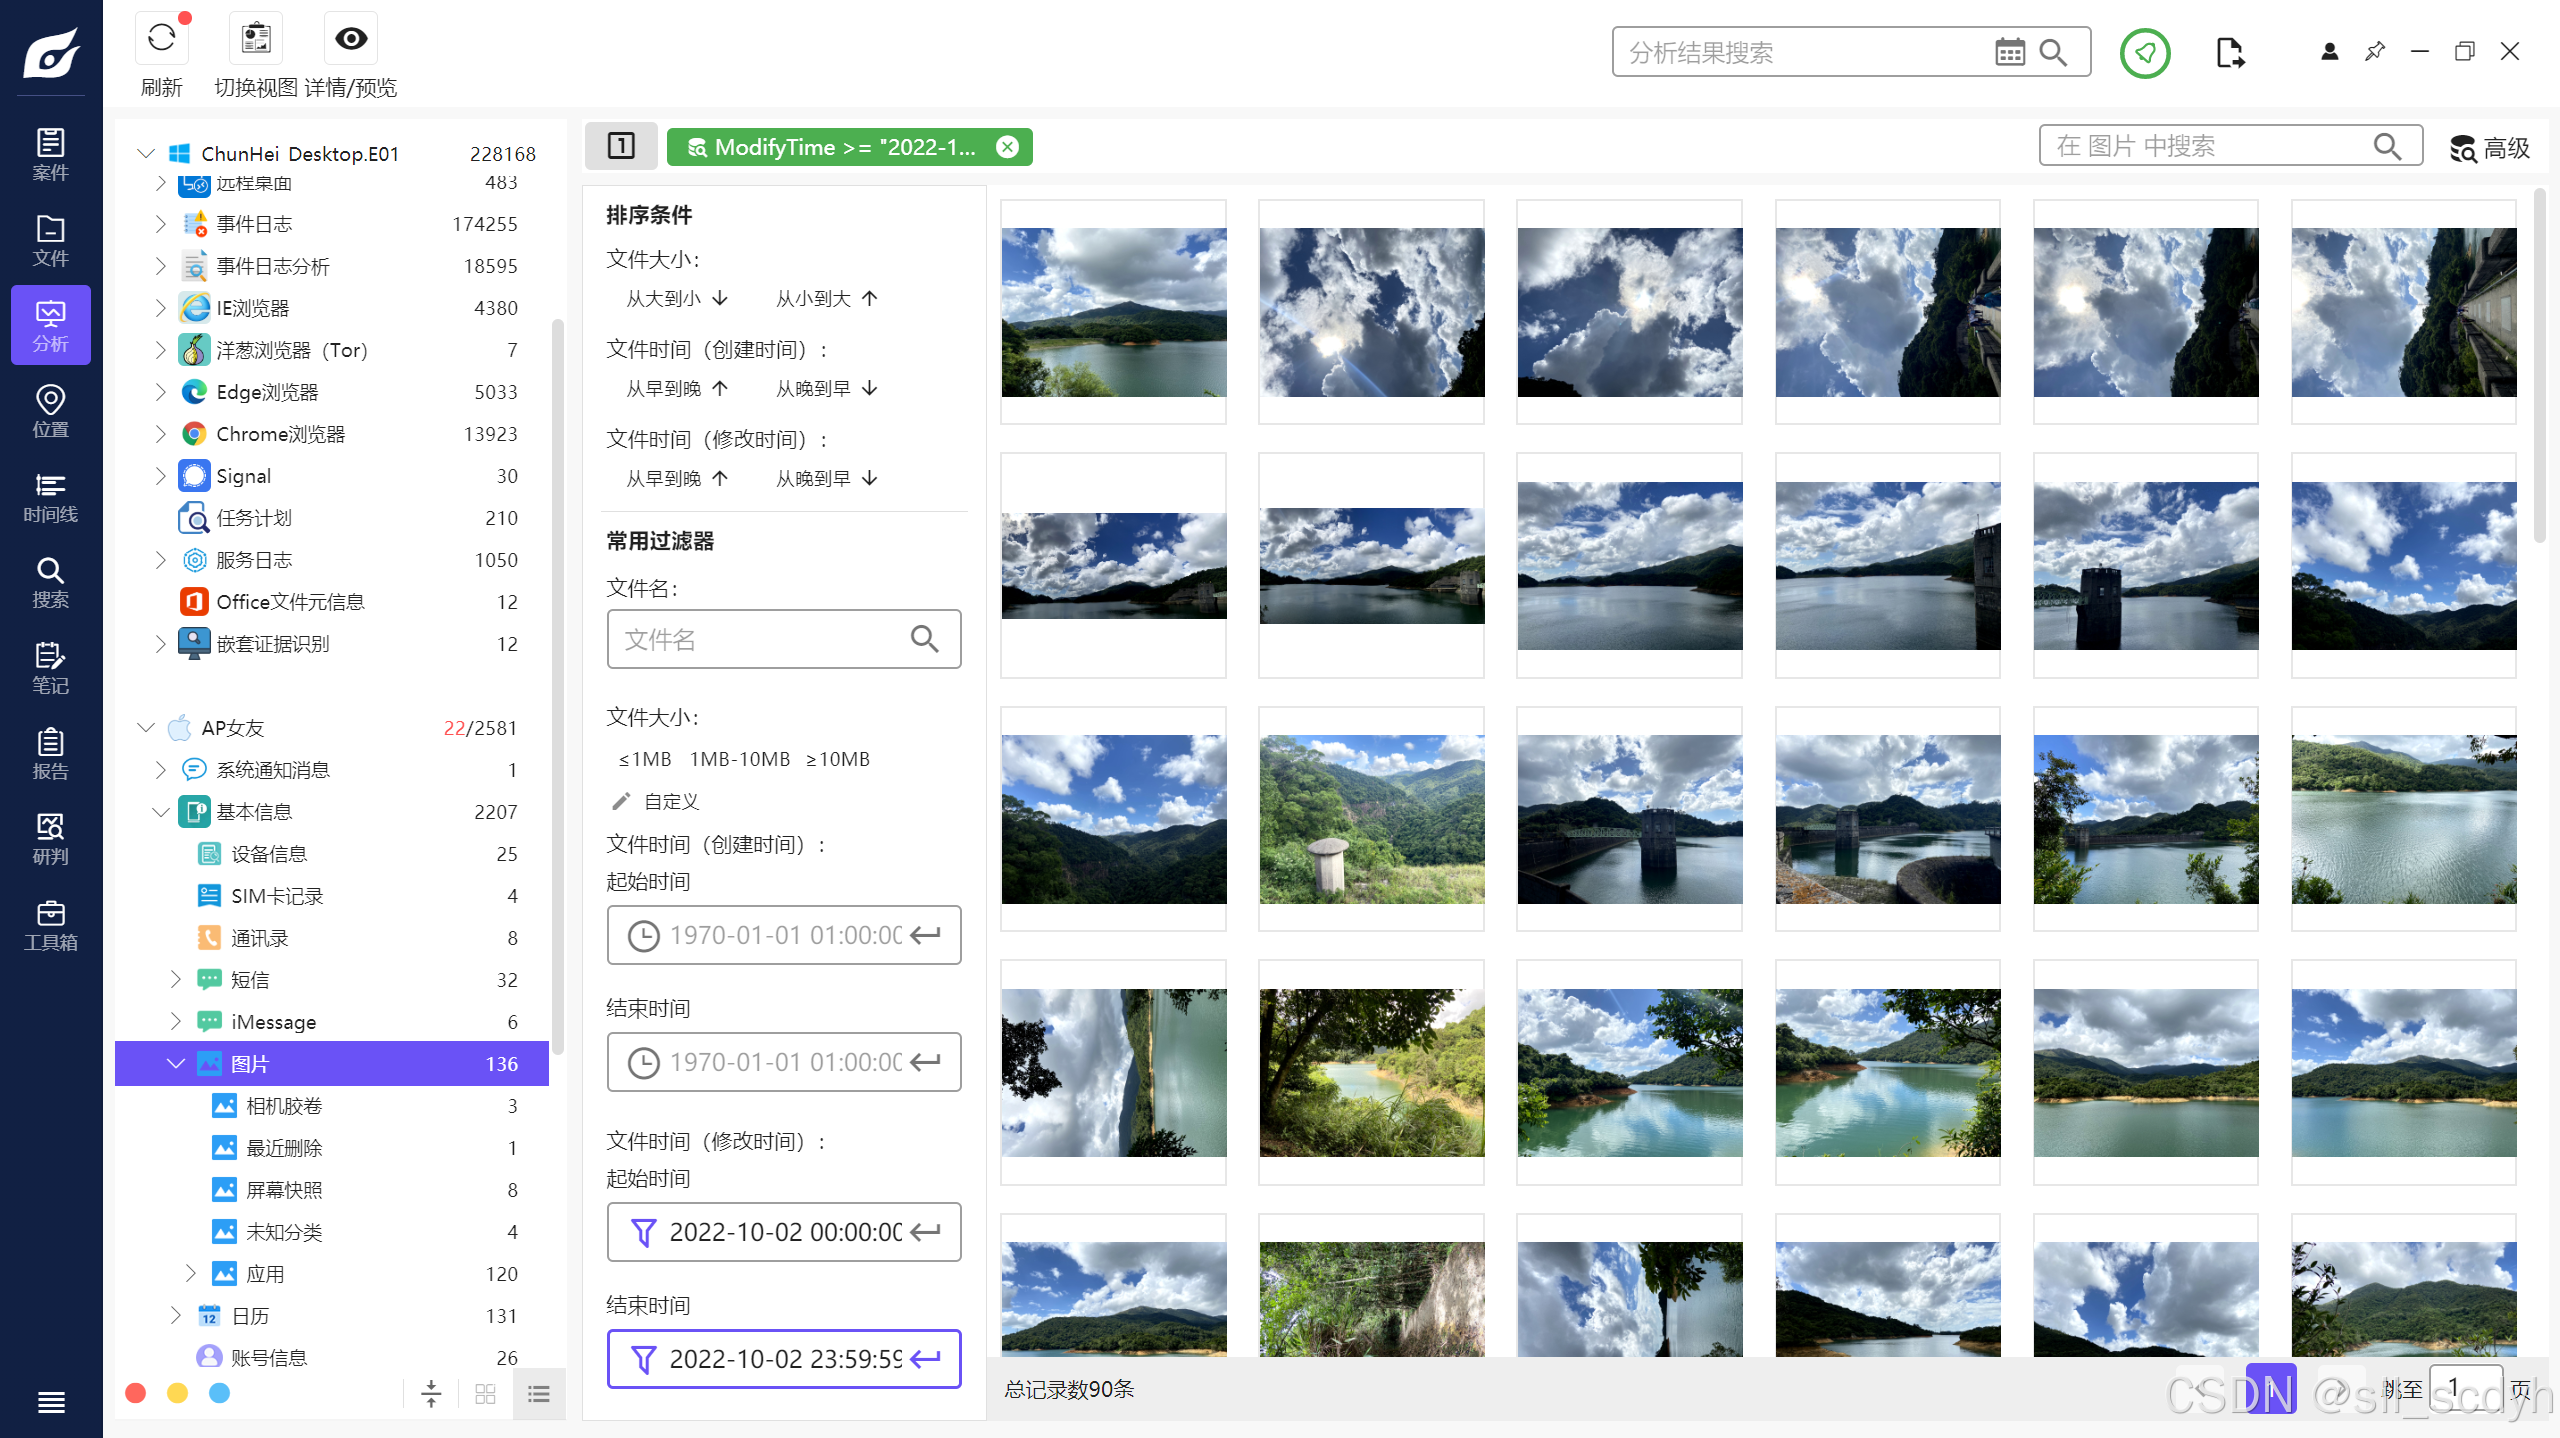Click the export file icon in top bar
The height and width of the screenshot is (1438, 2560).
[x=2230, y=52]
